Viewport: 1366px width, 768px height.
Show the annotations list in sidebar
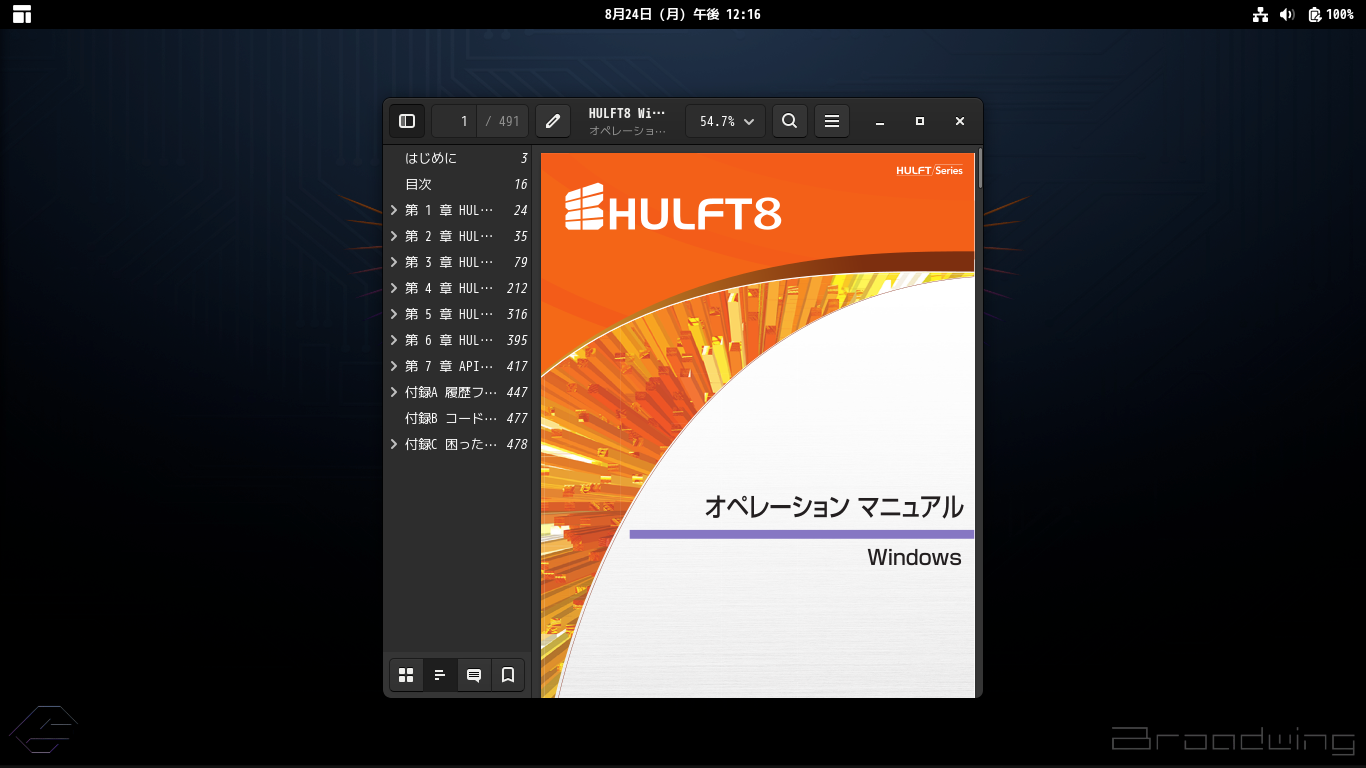pos(474,675)
